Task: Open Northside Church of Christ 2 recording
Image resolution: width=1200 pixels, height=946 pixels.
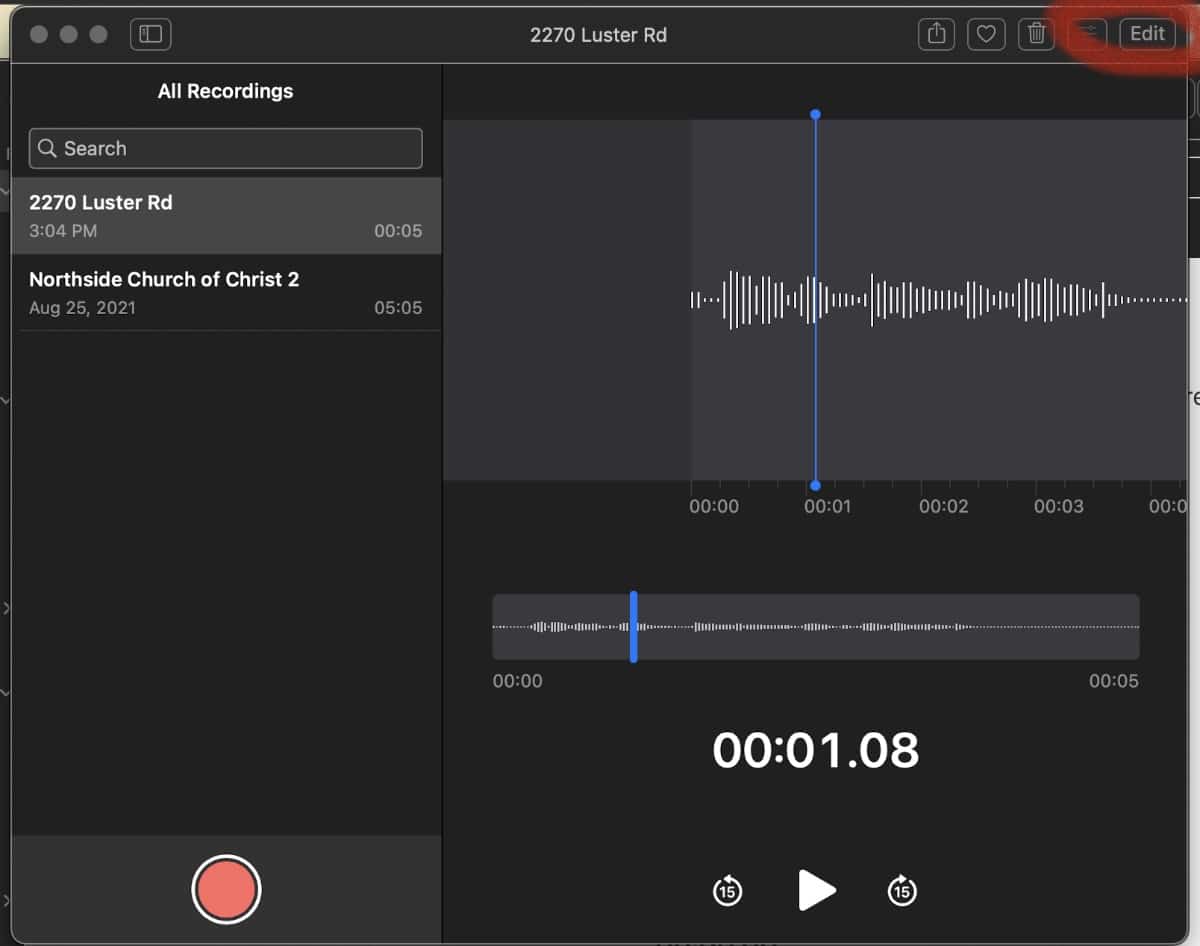Action: click(226, 292)
